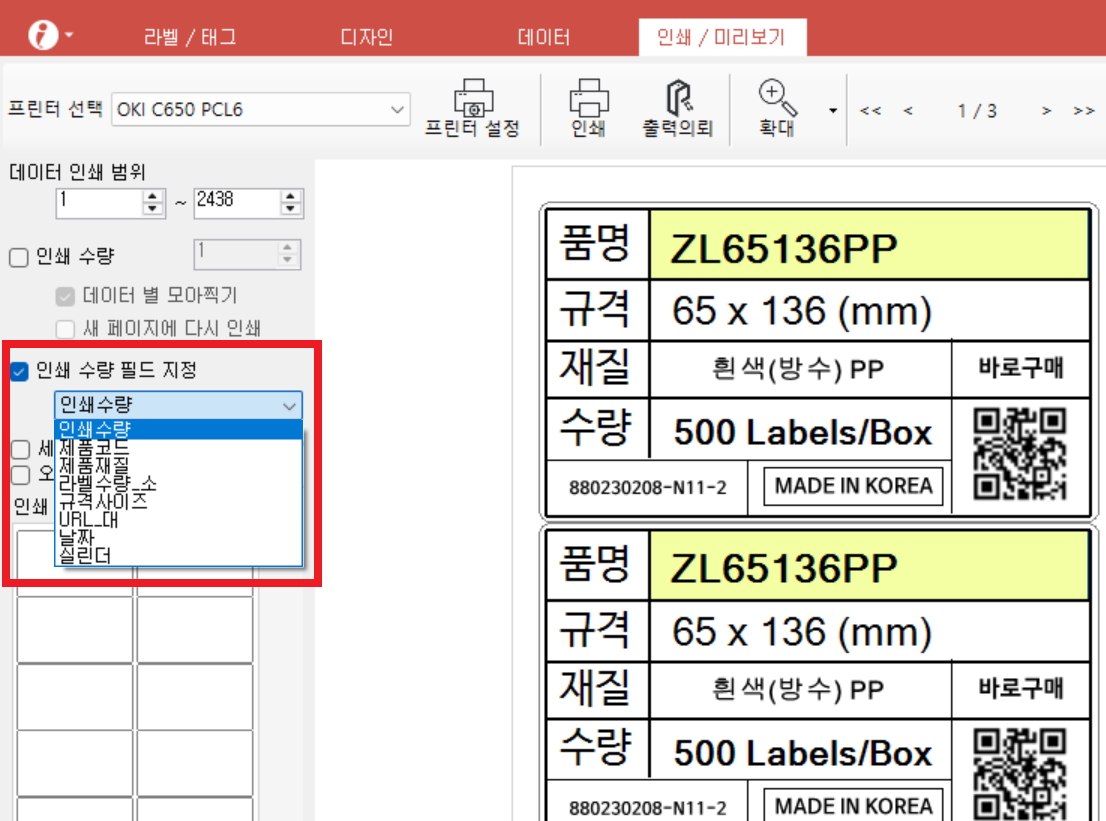Jump to the last preview page
Viewport: 1106px width, 821px height.
[1084, 111]
